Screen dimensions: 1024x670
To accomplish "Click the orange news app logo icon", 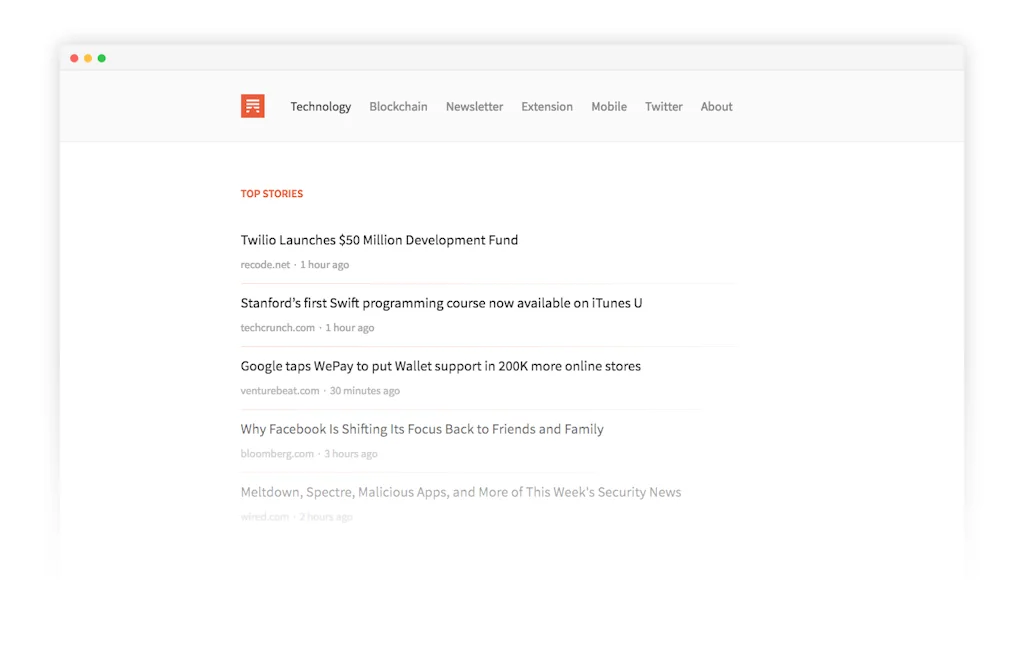I will tap(252, 105).
